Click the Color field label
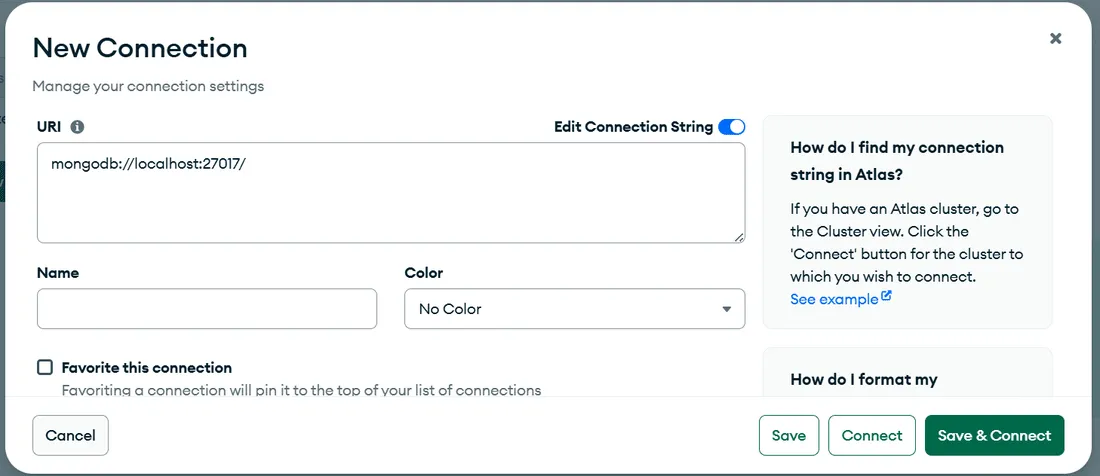 pos(423,273)
